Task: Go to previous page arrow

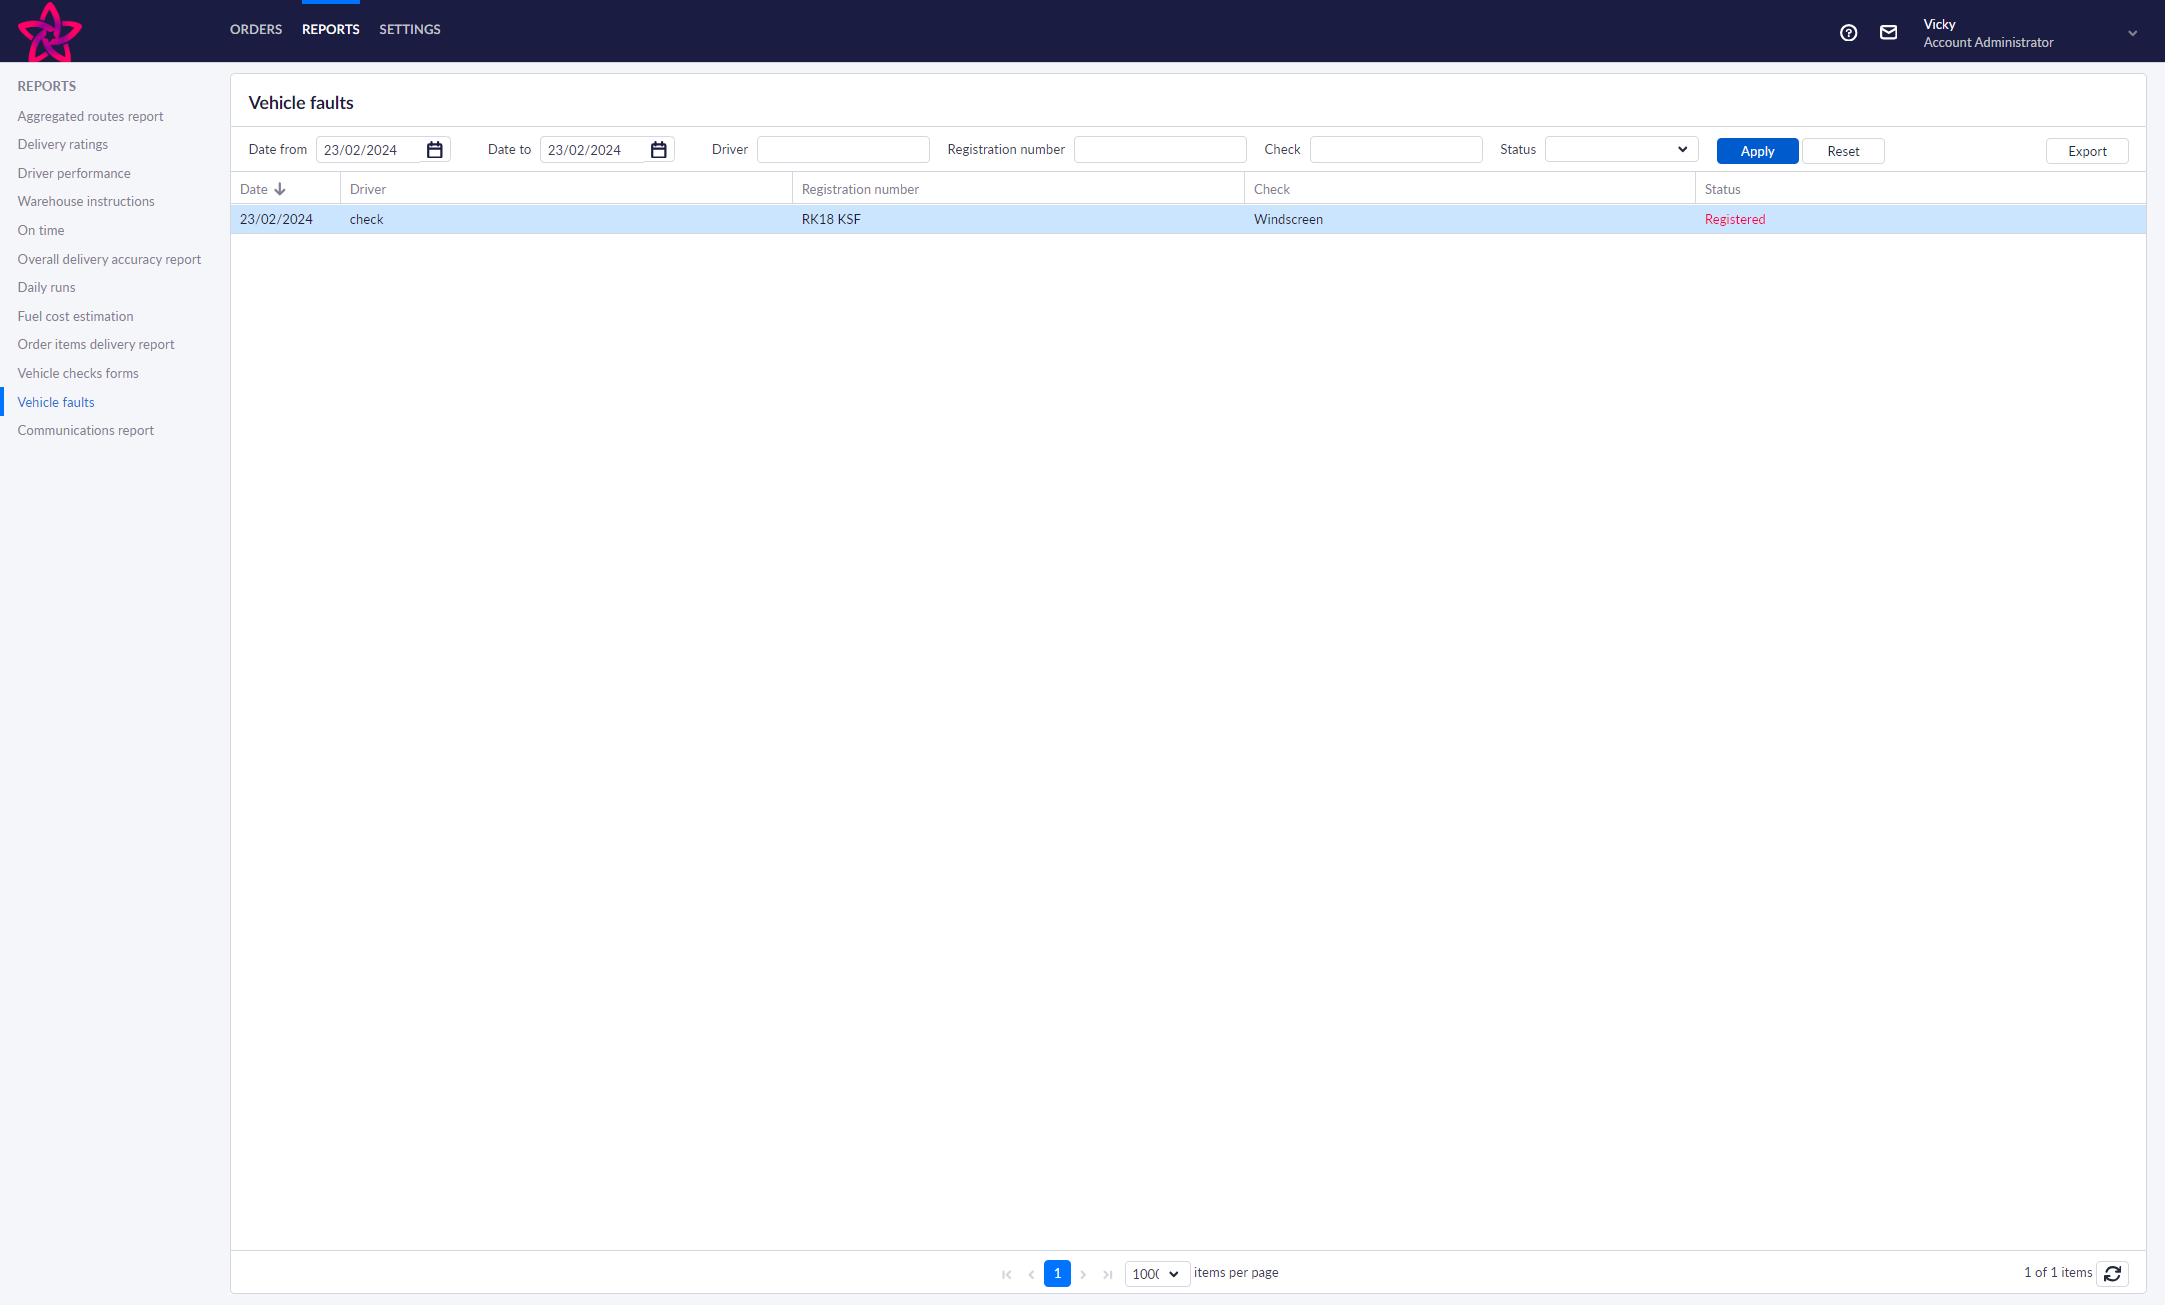Action: pyautogui.click(x=1031, y=1274)
